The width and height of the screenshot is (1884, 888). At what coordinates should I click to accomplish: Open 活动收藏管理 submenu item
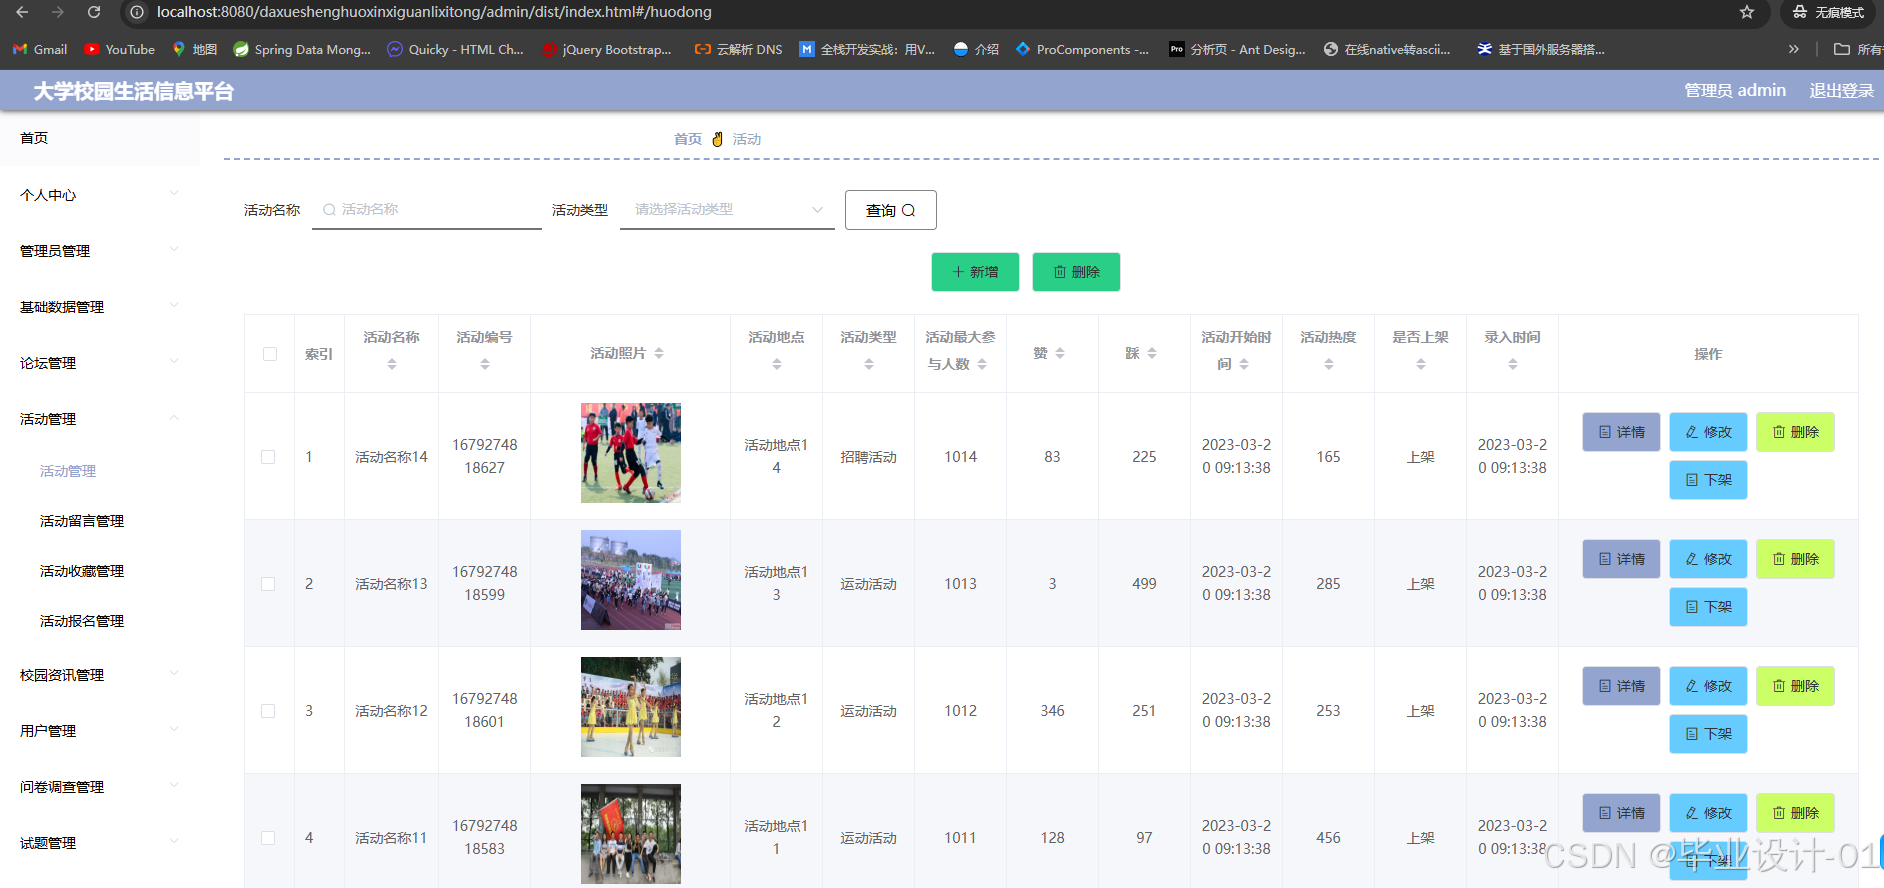tap(100, 571)
